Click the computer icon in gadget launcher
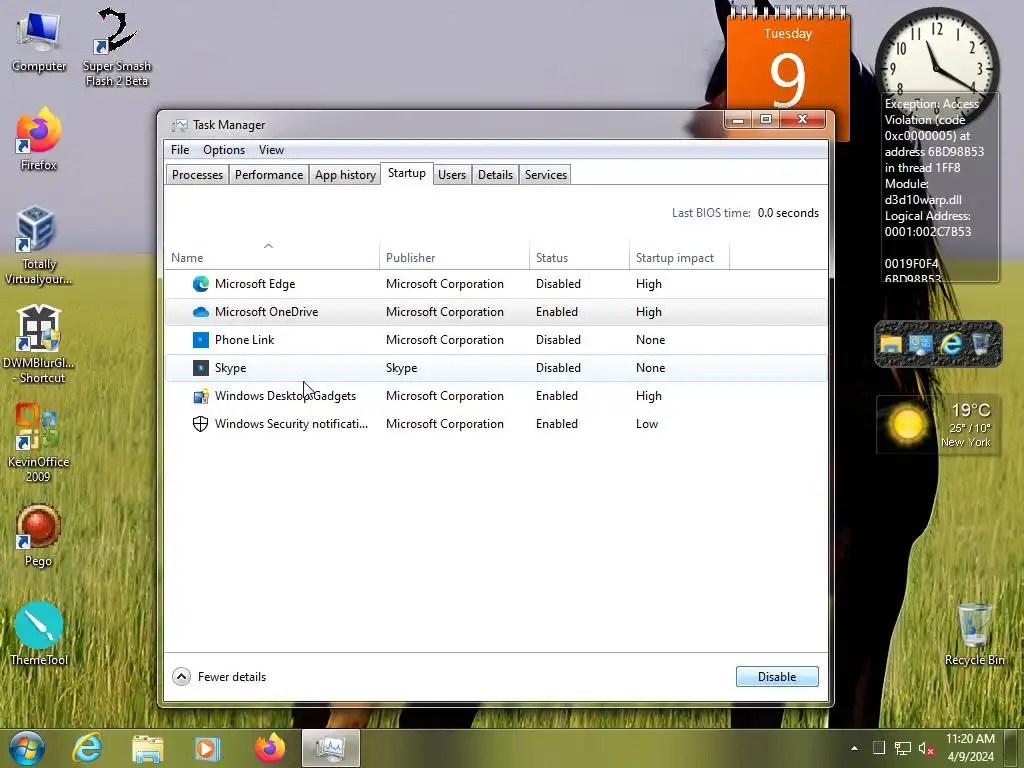This screenshot has height=768, width=1024. [x=921, y=344]
